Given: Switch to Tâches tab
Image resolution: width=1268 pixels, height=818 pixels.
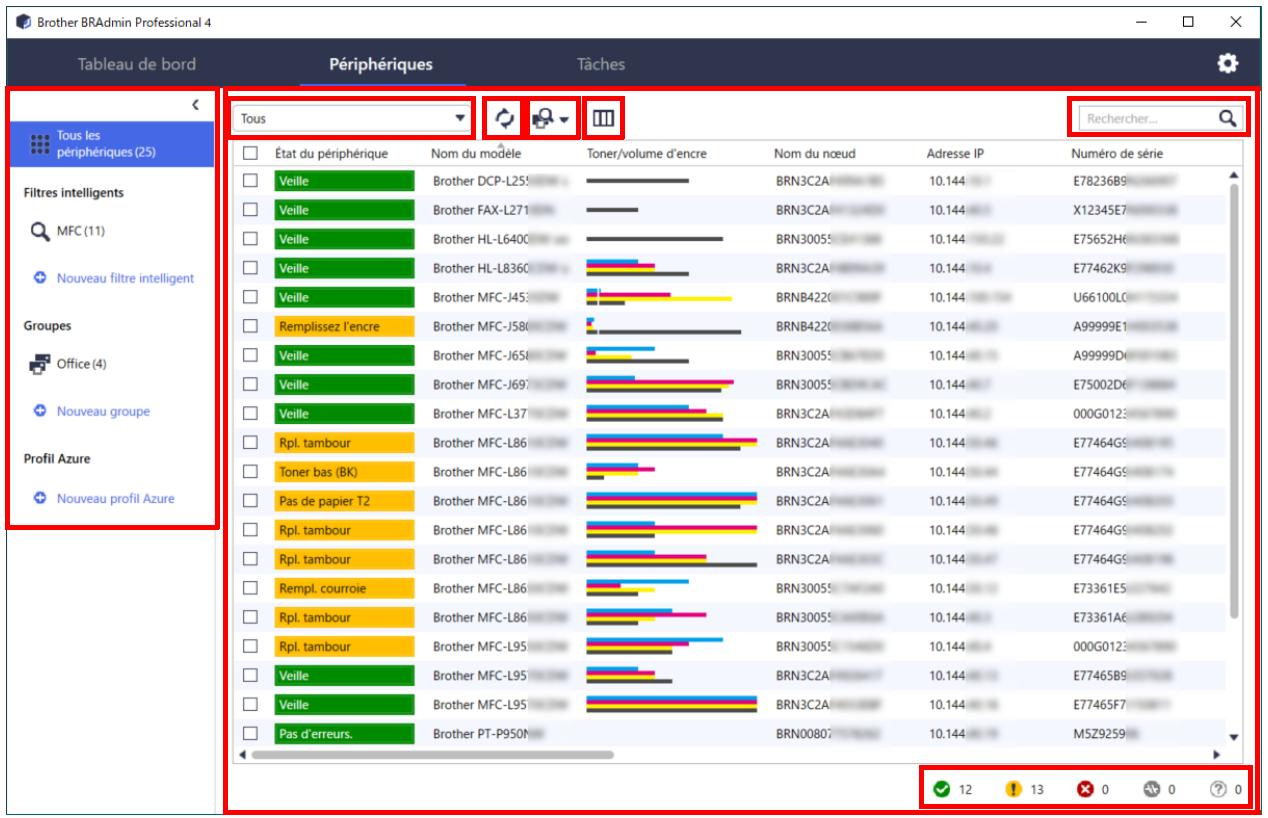Looking at the screenshot, I should [x=601, y=64].
